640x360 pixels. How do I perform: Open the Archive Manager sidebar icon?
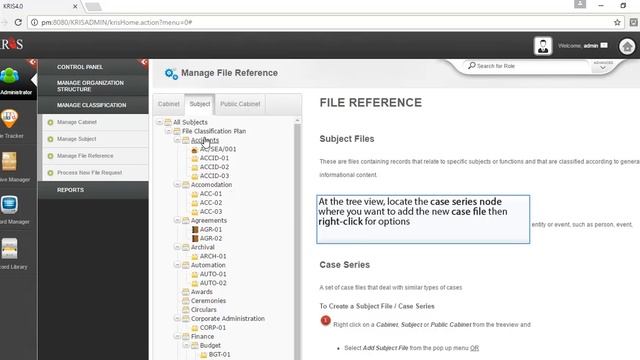(9, 162)
